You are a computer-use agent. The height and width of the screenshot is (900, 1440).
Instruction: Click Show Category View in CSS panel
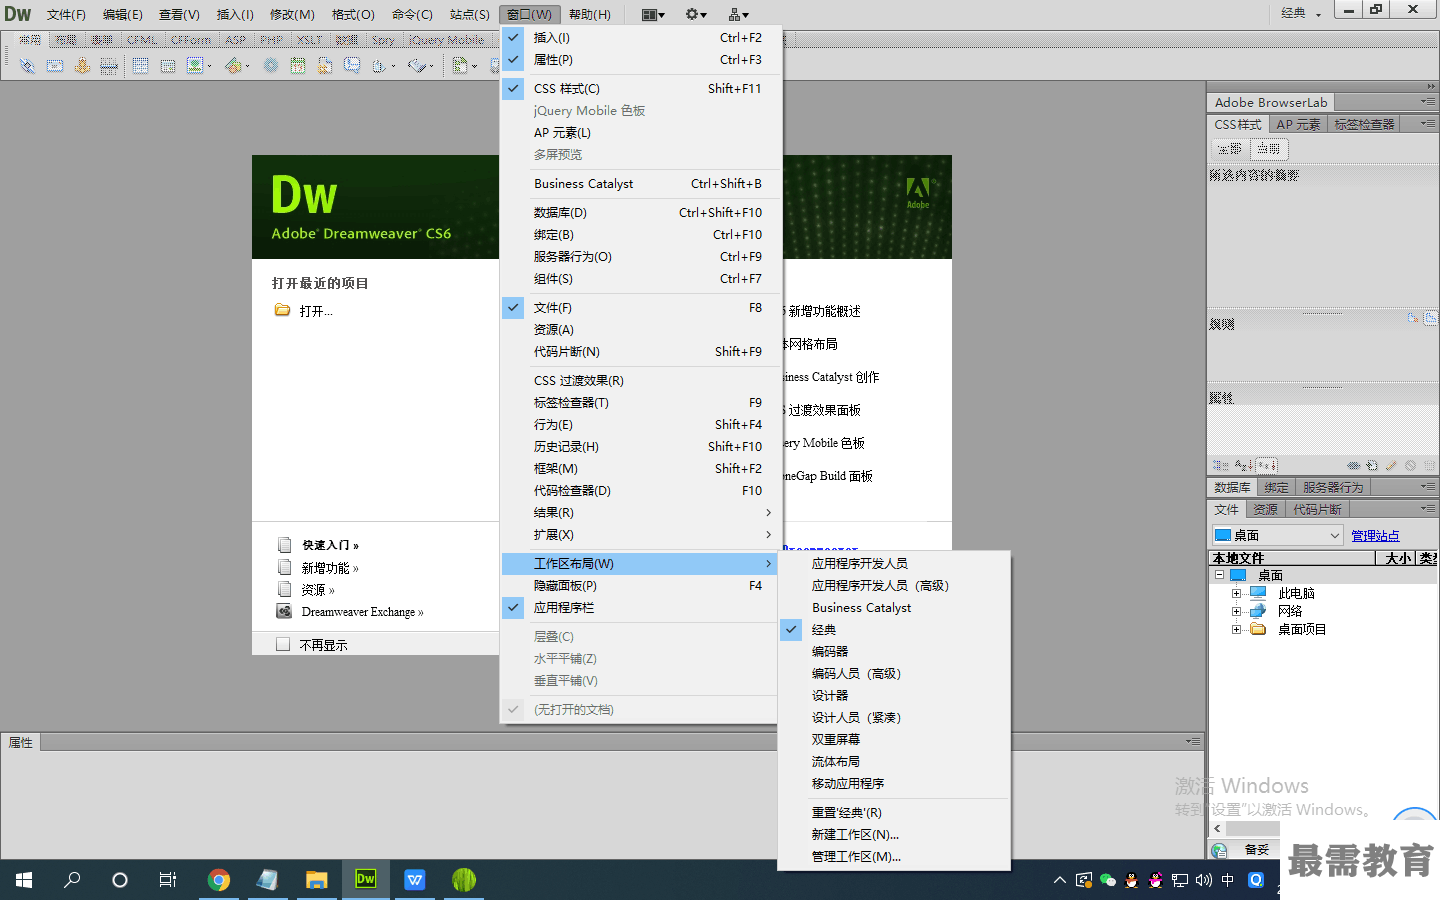pos(1220,465)
